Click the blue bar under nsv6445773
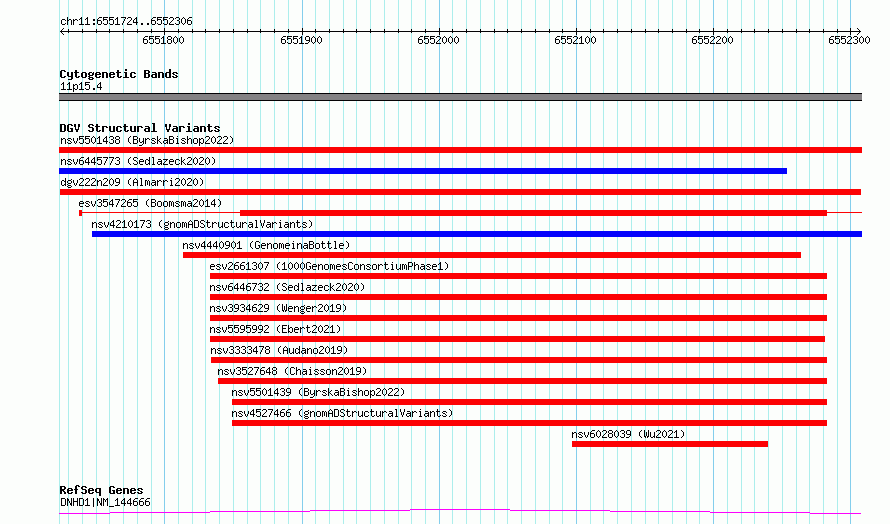Screen dimensions: 890x524 click(423, 171)
